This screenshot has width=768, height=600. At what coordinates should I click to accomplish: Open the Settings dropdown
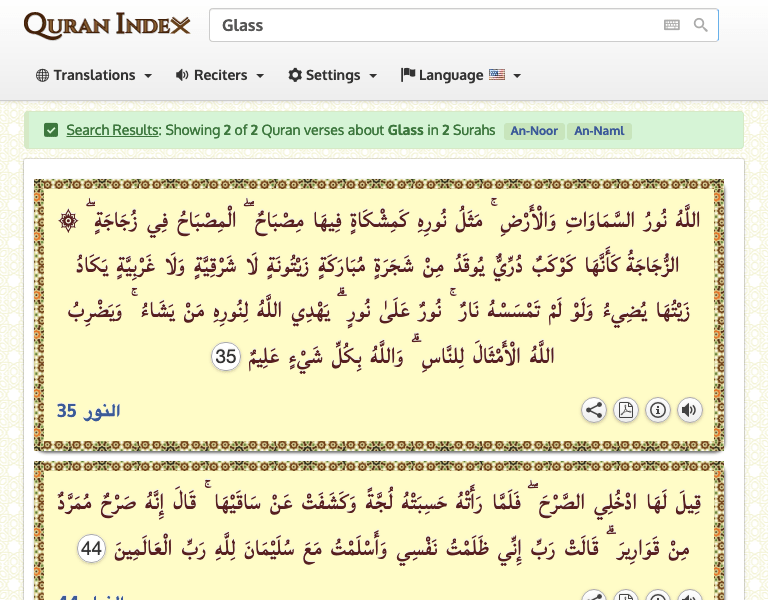pyautogui.click(x=332, y=75)
